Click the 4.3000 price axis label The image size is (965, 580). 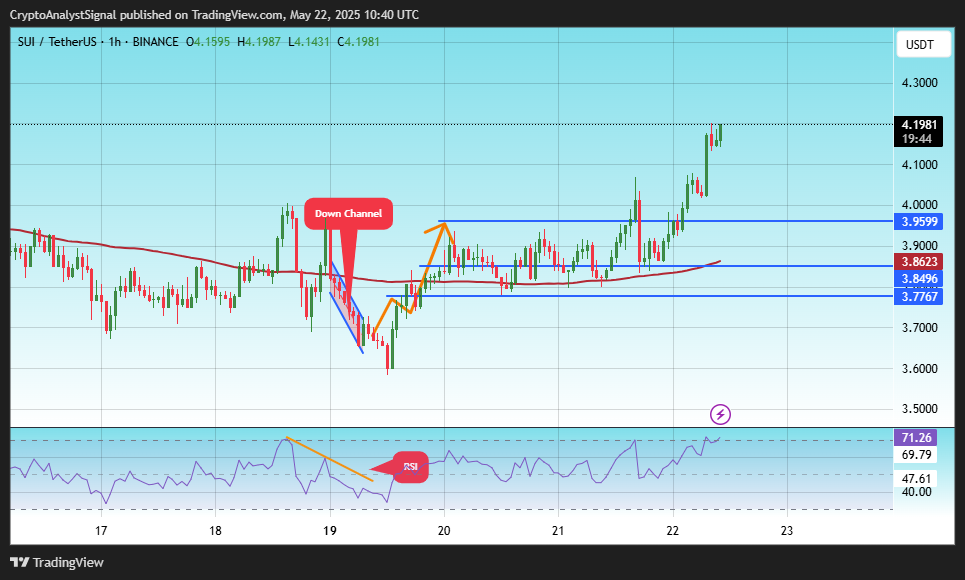click(x=919, y=83)
